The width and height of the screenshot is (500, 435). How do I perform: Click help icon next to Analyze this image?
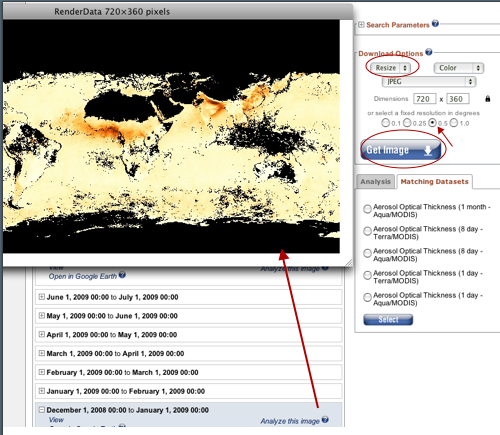click(325, 420)
